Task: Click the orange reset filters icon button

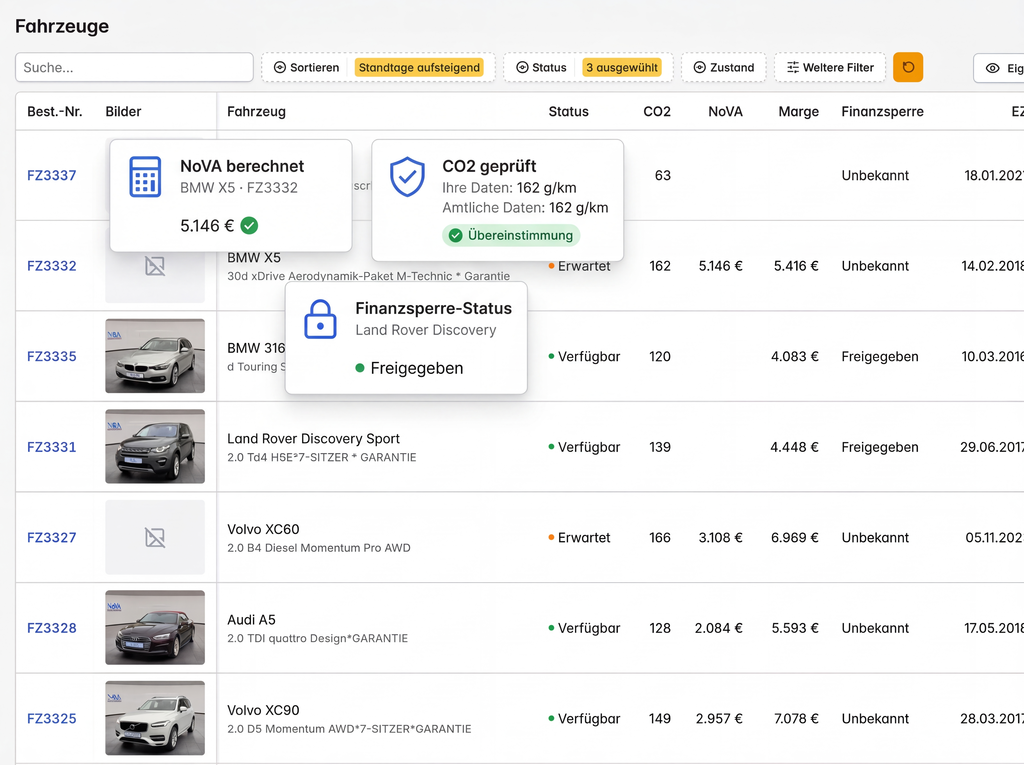Action: click(908, 67)
